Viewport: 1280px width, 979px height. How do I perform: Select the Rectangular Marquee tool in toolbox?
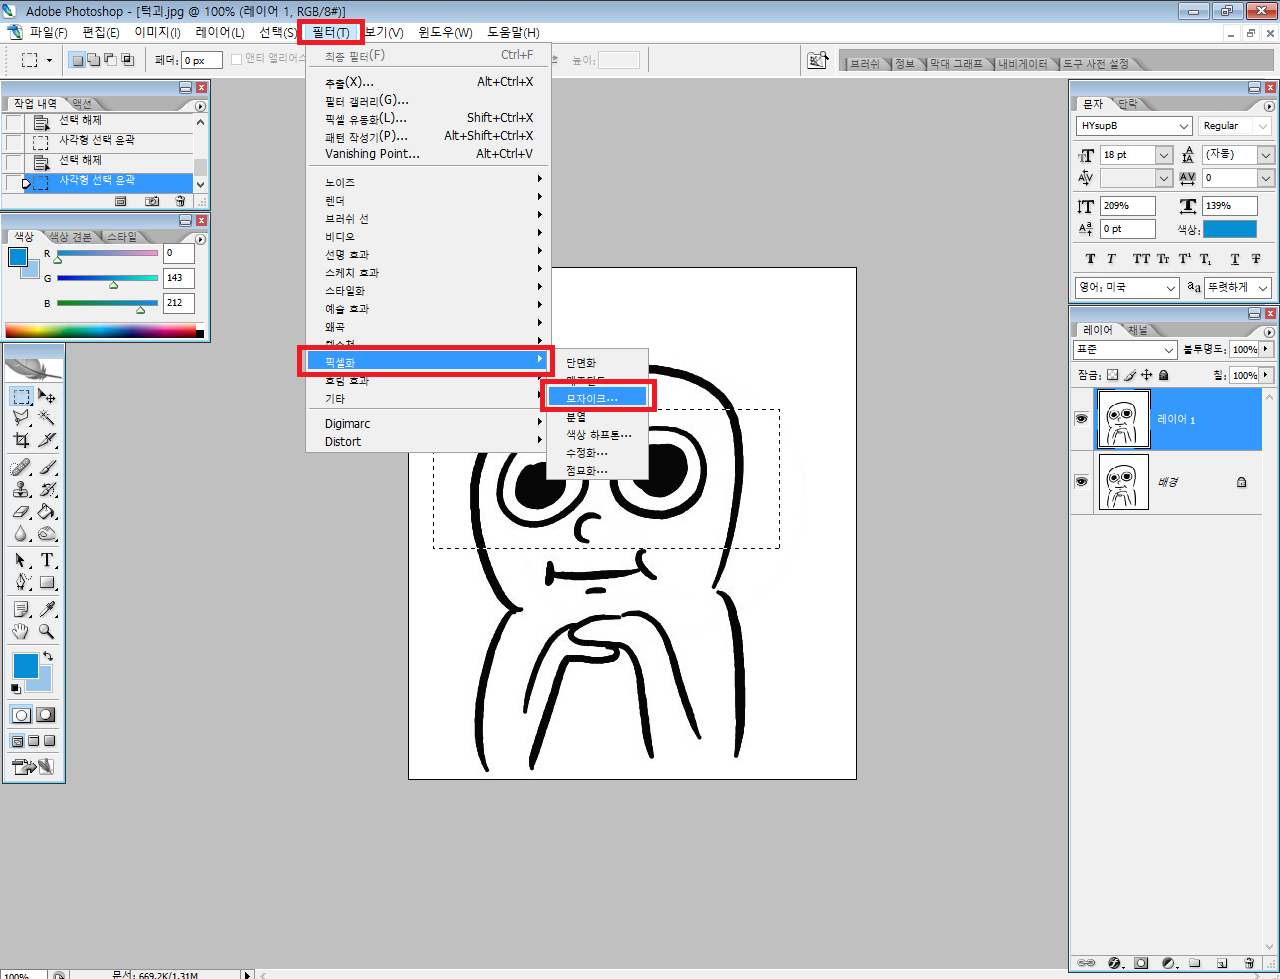pyautogui.click(x=21, y=396)
